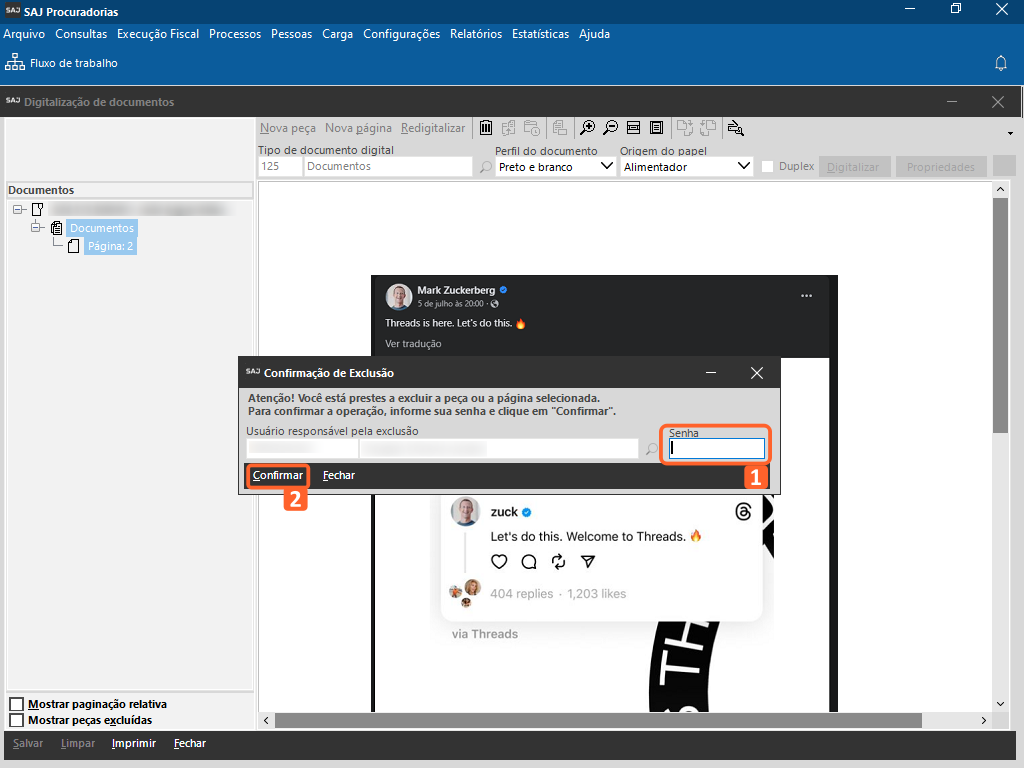Click the scanner search settings icon
This screenshot has height=768, width=1024.
736,128
